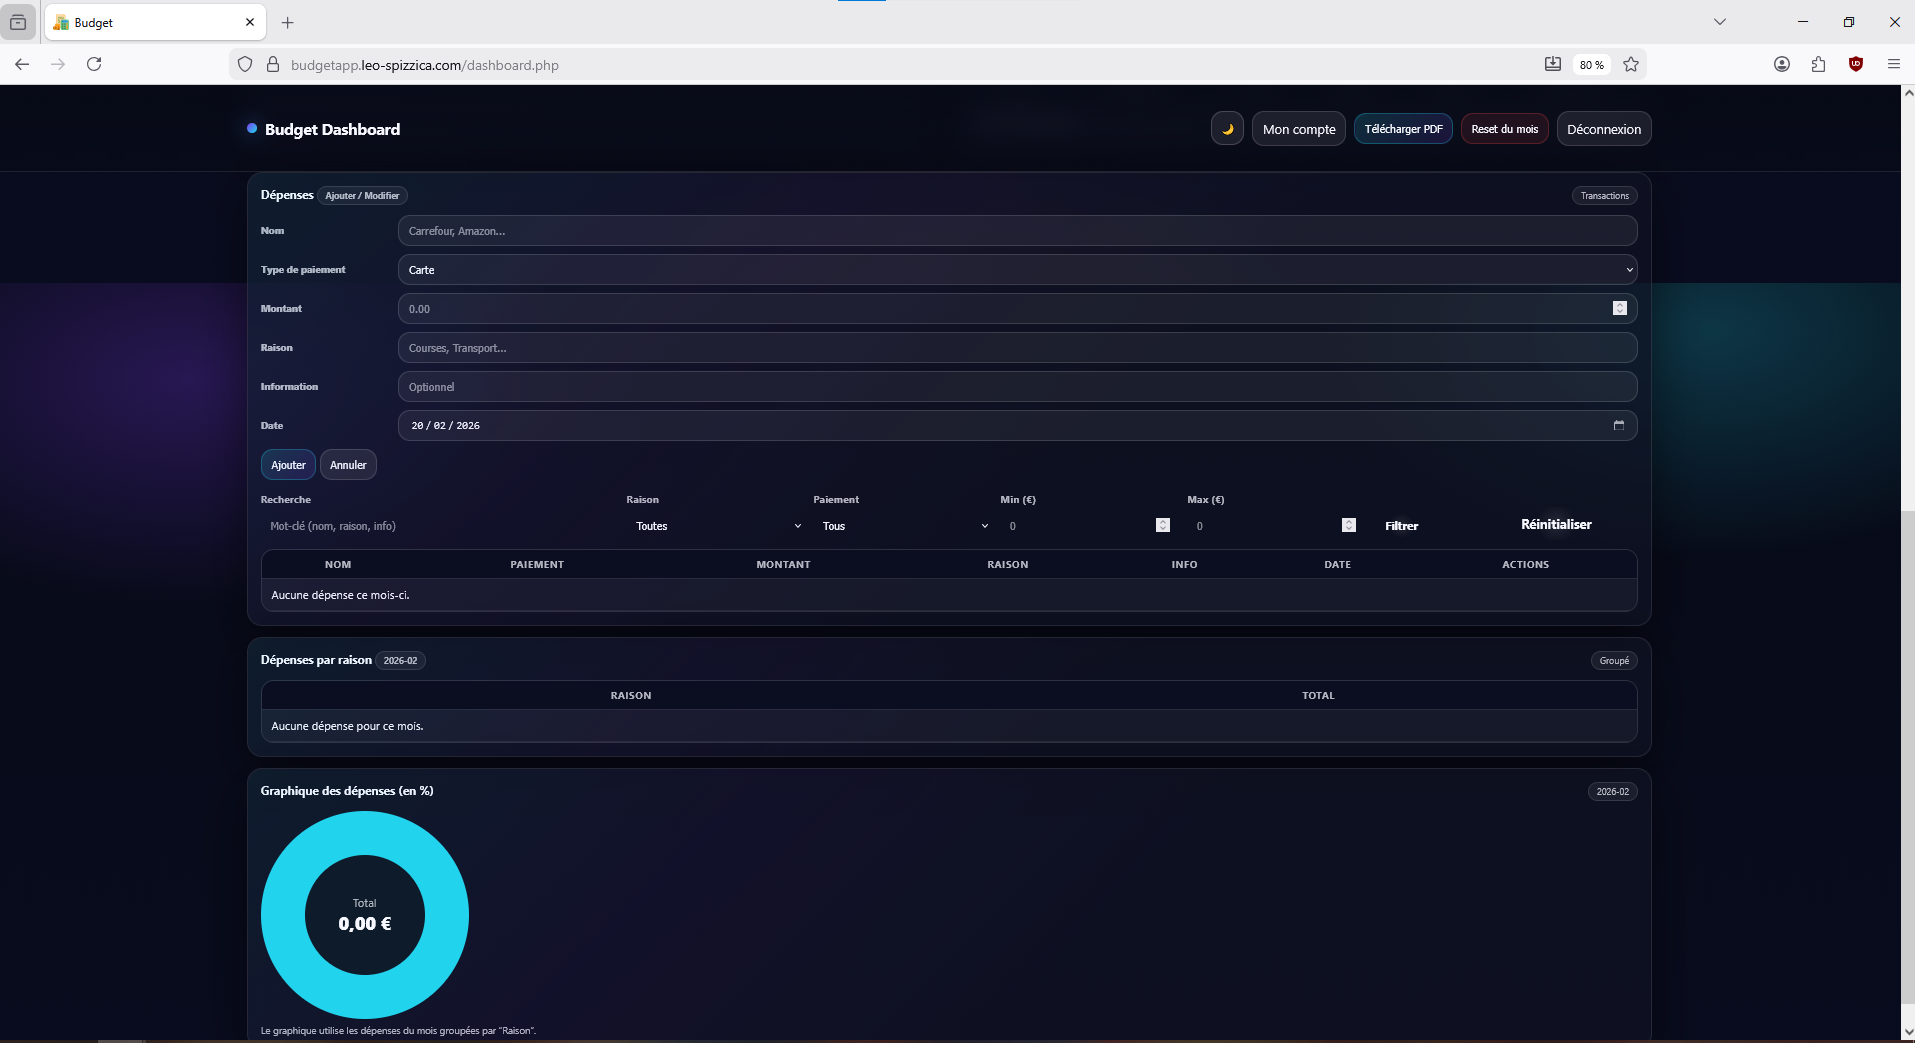This screenshot has width=1915, height=1043.
Task: Click the Recherche keyword input field
Action: pos(430,526)
